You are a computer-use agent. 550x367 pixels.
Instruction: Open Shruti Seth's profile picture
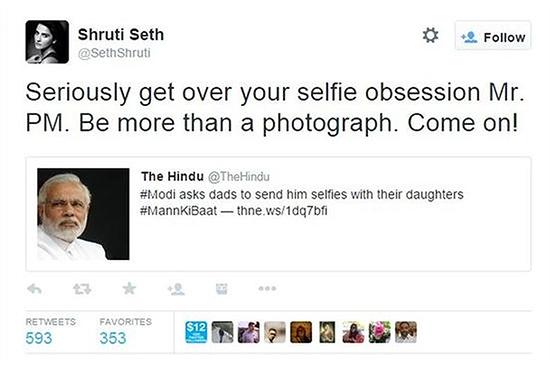[47, 42]
